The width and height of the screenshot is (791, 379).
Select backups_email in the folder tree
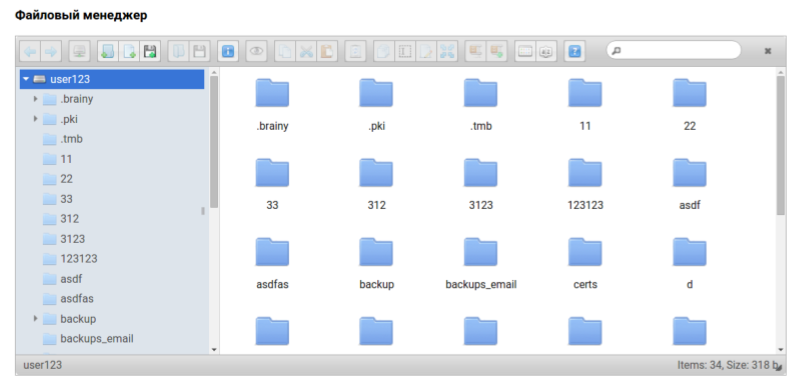(x=97, y=338)
